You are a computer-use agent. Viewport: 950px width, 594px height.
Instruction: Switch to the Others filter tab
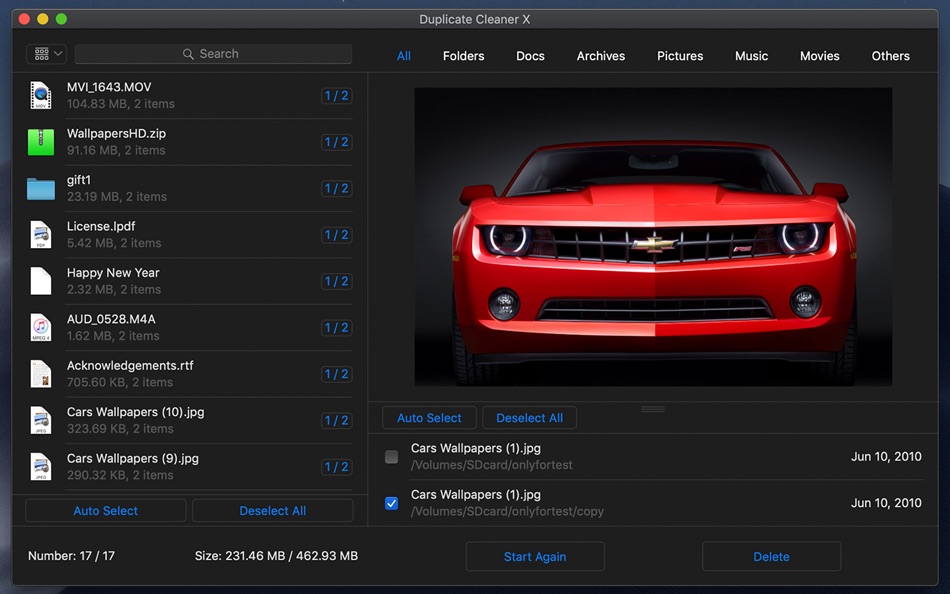point(890,56)
